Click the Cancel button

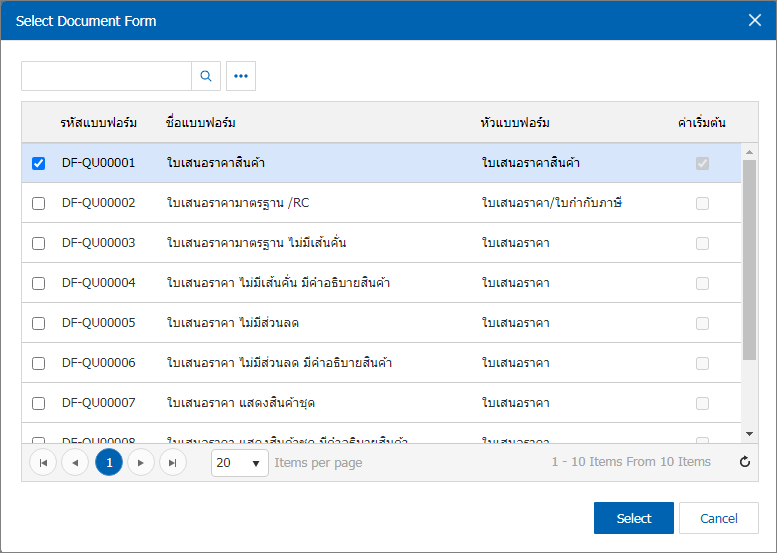point(719,518)
